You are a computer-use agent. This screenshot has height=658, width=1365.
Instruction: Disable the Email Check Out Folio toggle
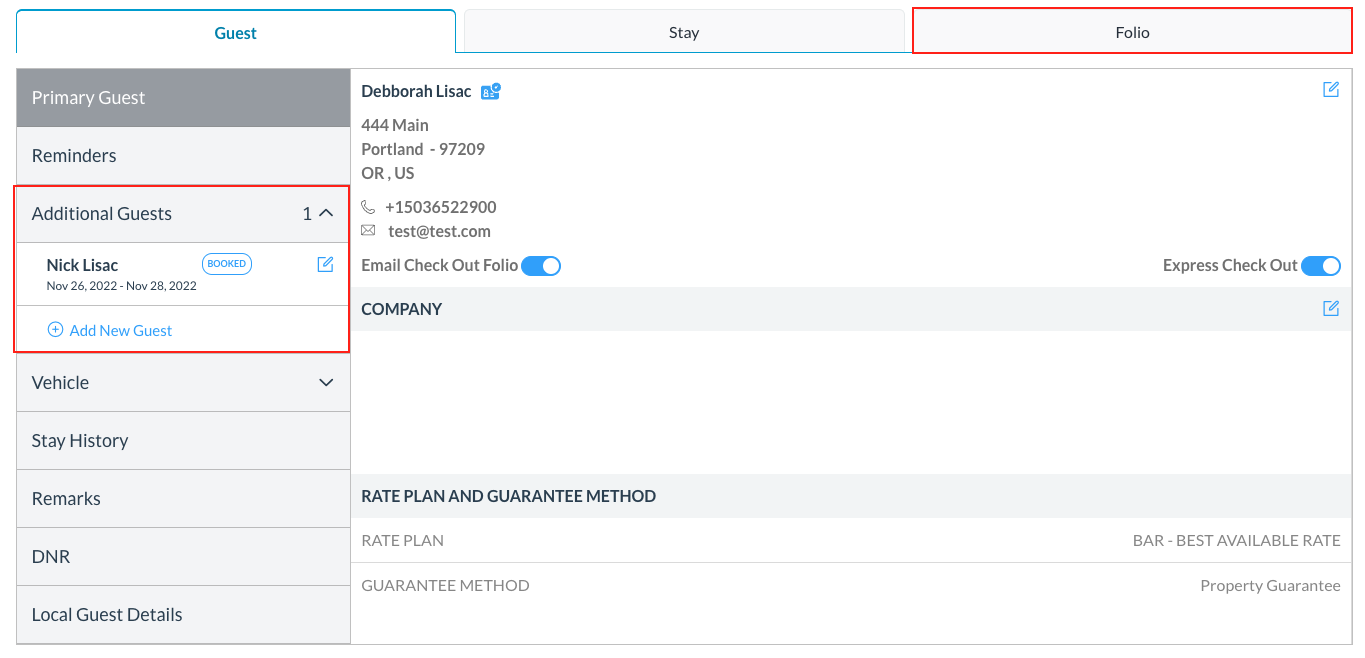coord(541,266)
